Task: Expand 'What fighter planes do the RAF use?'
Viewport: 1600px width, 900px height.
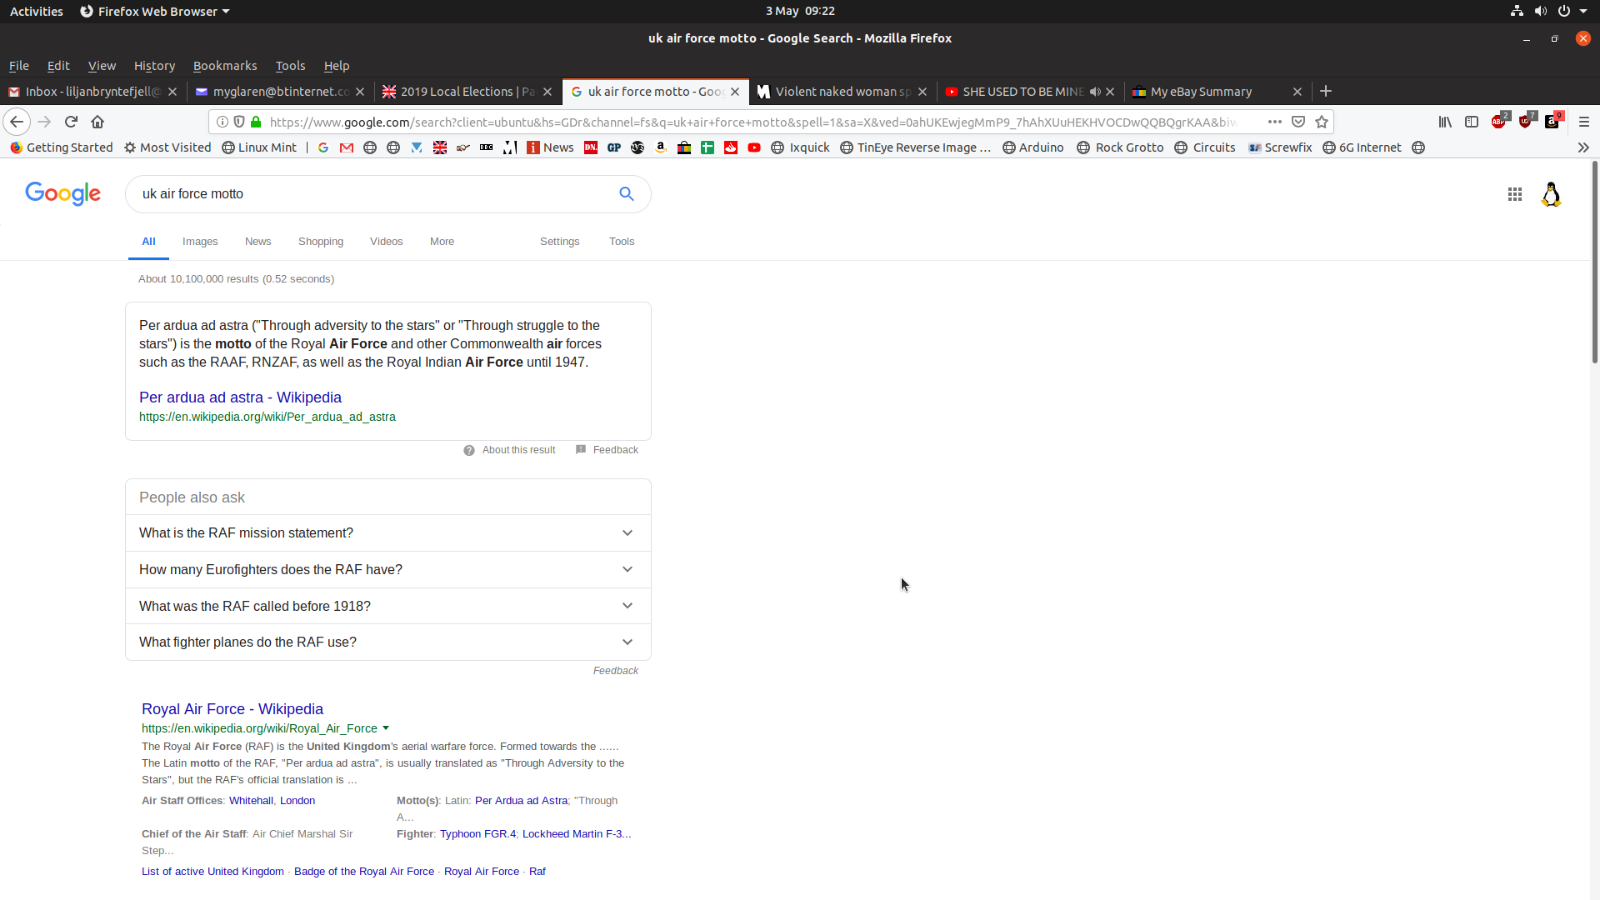Action: click(388, 642)
